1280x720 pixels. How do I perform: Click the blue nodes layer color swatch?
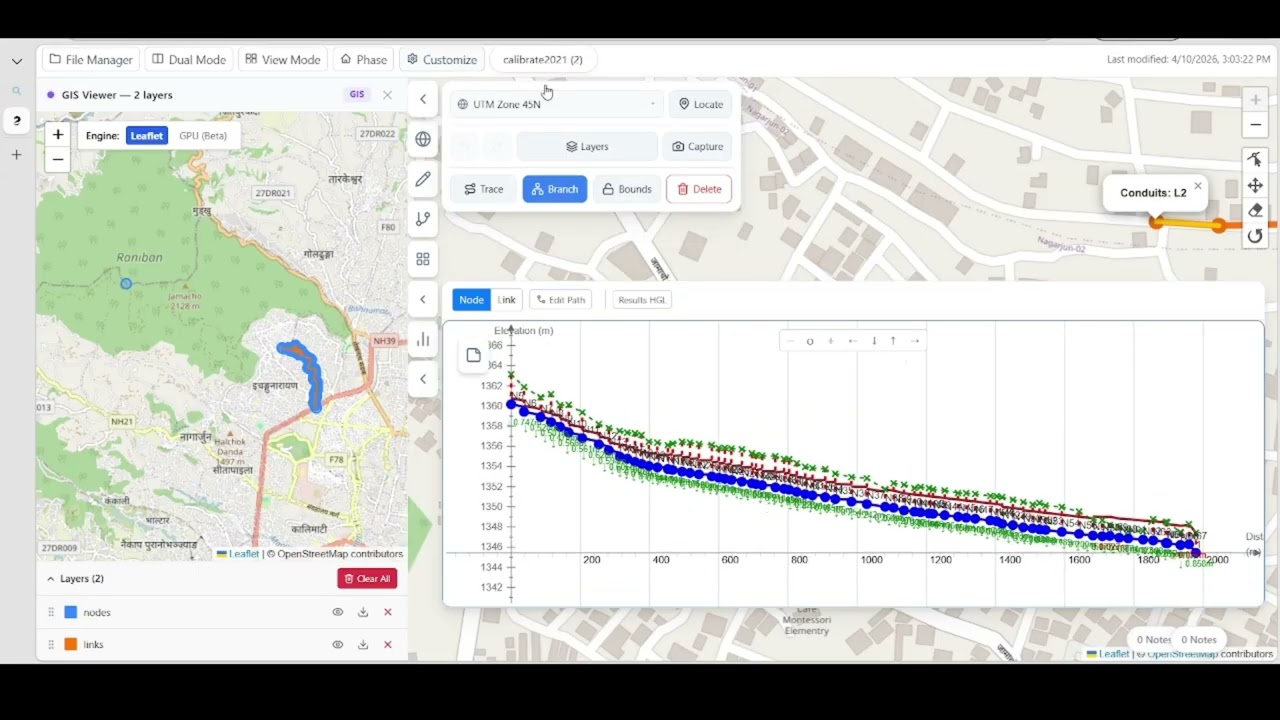(x=71, y=612)
